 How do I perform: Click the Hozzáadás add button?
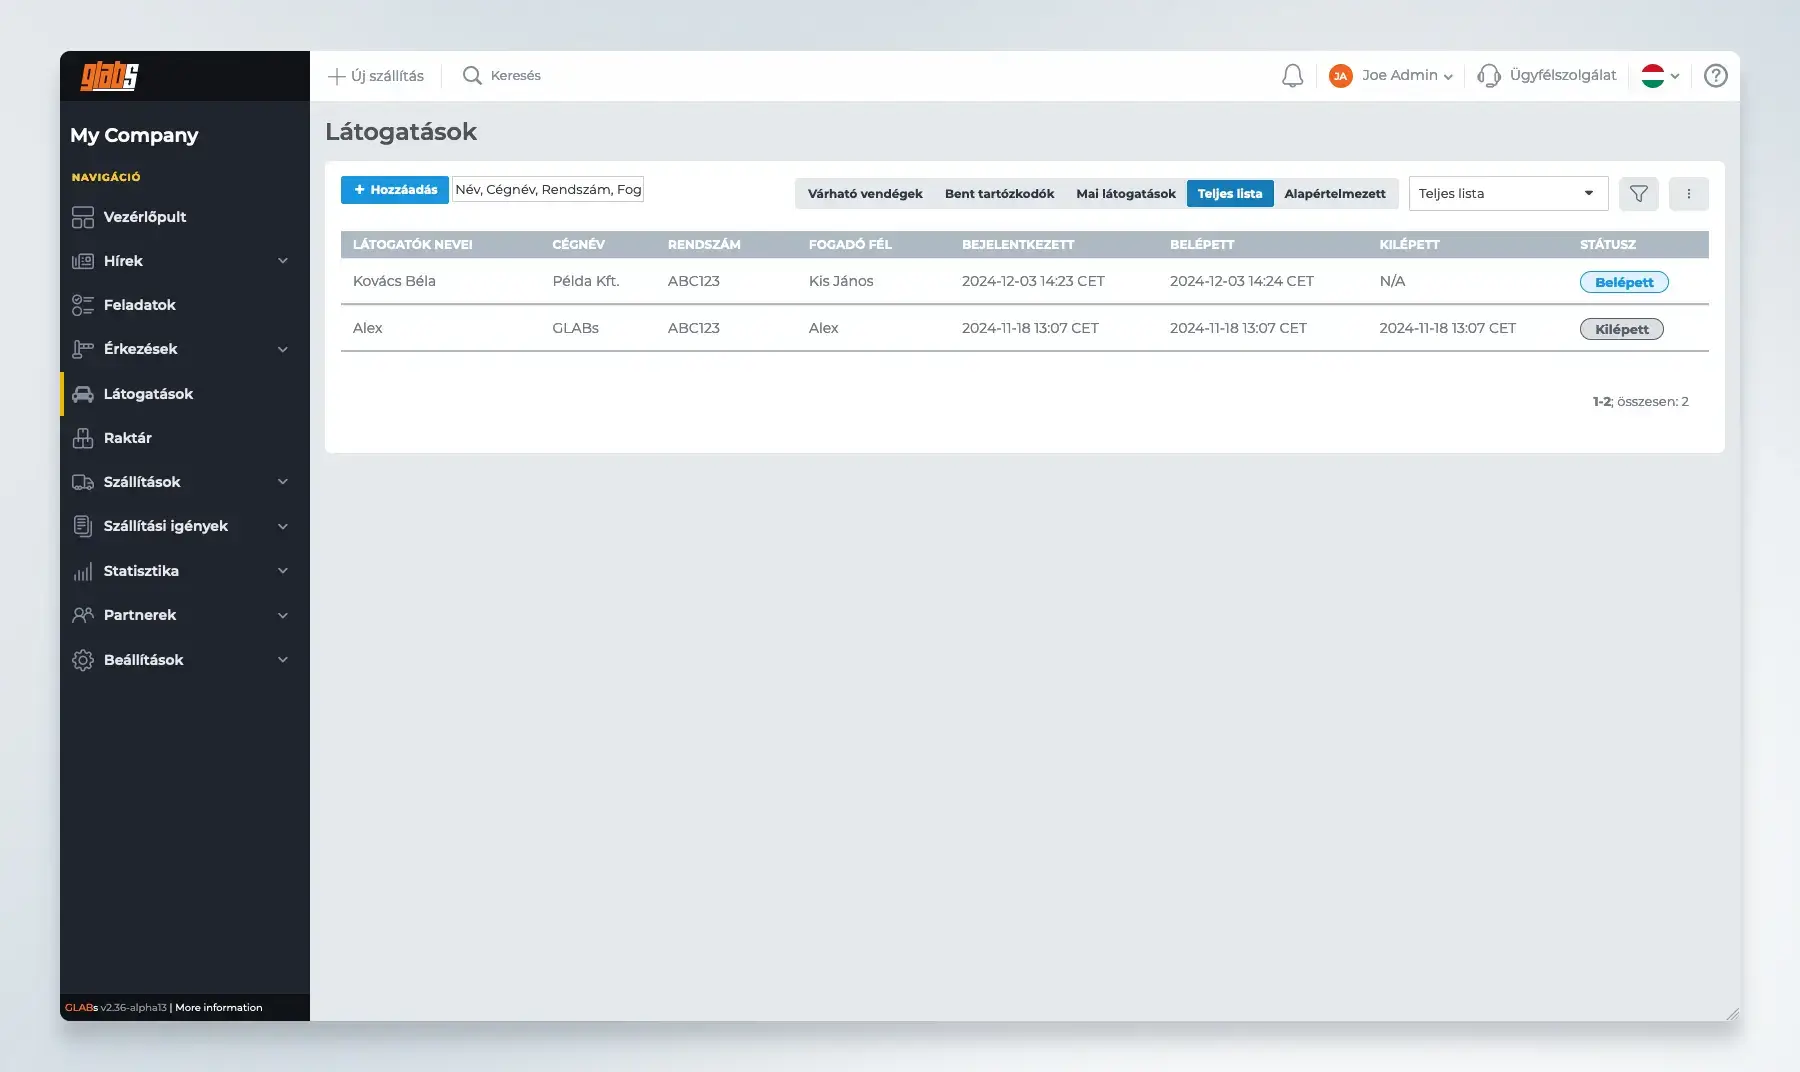[395, 190]
